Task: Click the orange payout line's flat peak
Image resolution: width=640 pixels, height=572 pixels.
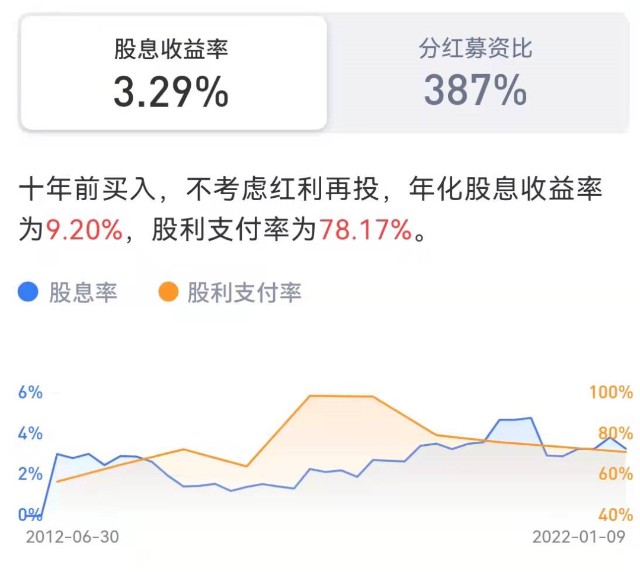Action: 340,396
